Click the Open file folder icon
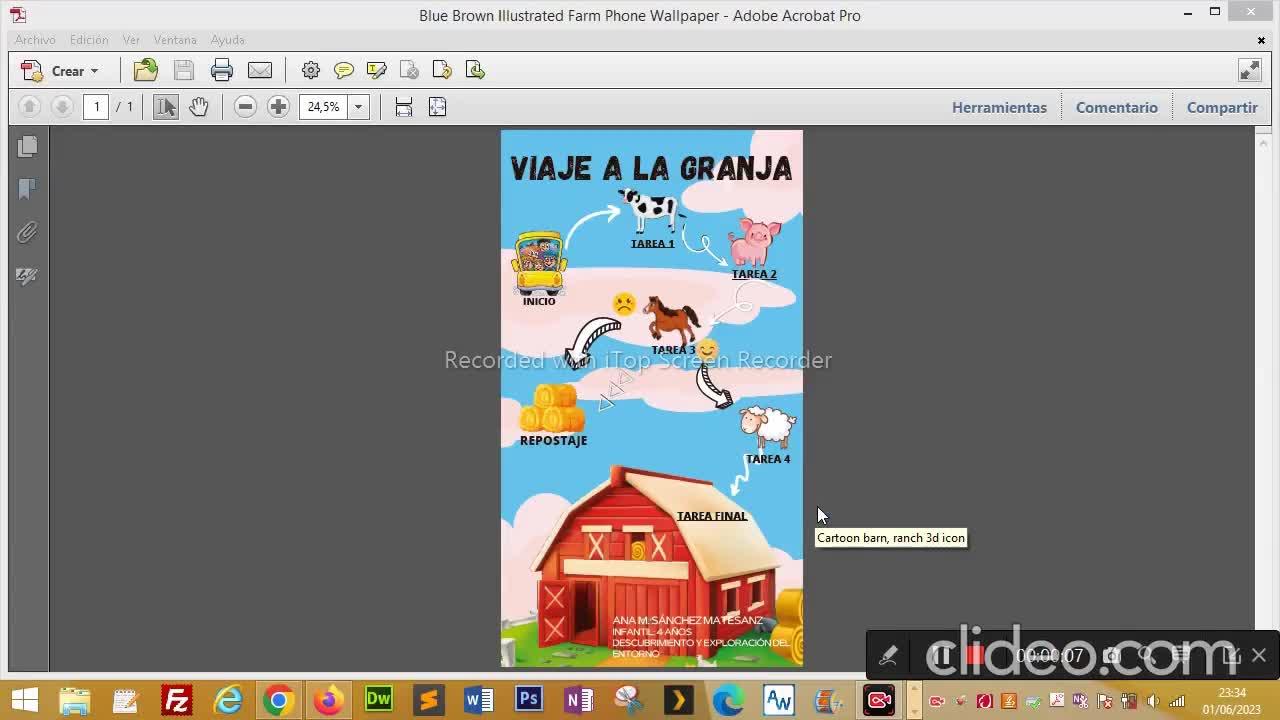 point(146,70)
